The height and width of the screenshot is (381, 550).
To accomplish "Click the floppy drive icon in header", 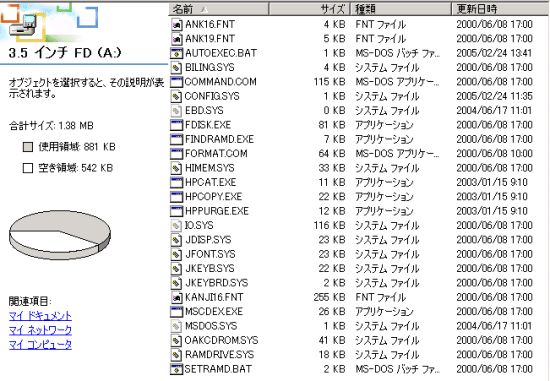I will point(22,26).
